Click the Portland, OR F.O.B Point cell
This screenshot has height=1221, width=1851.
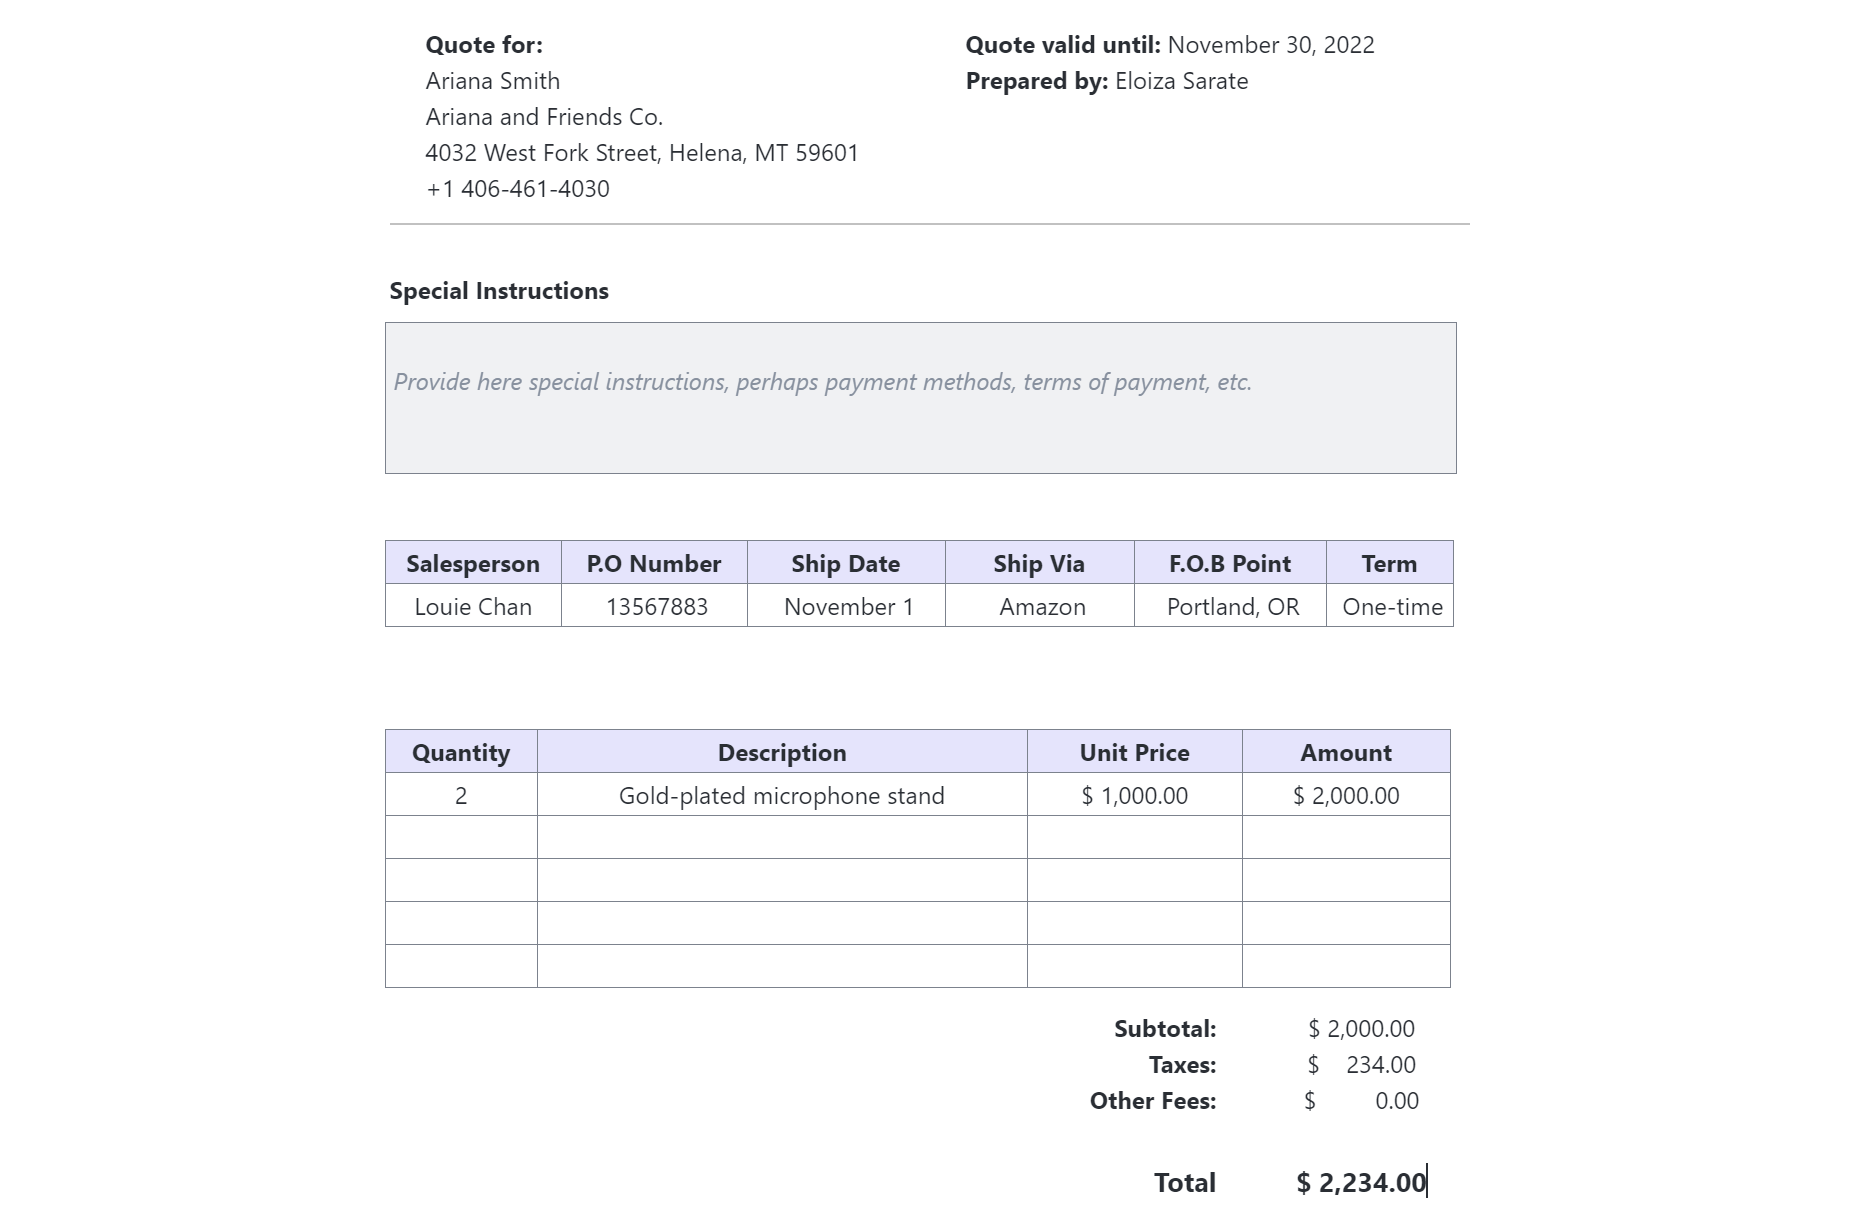(1232, 607)
